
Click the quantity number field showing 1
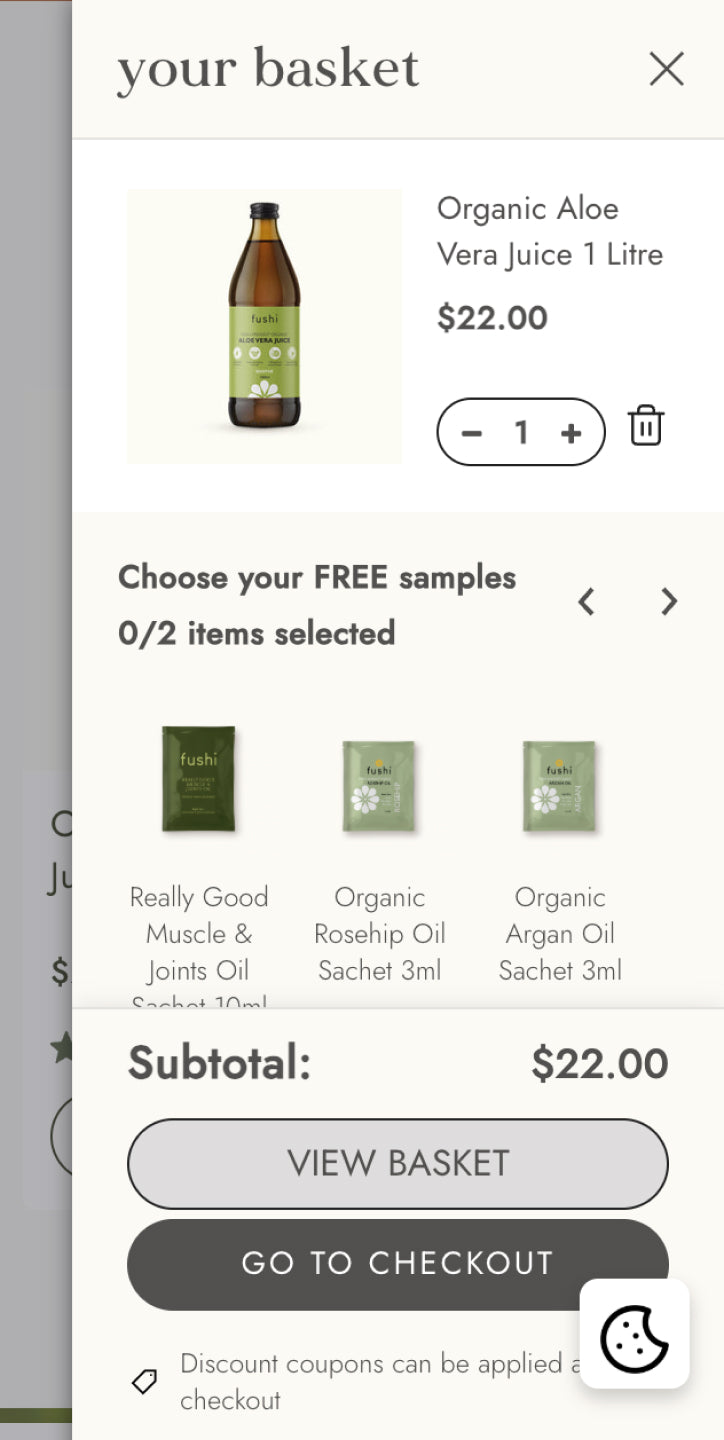tap(521, 433)
